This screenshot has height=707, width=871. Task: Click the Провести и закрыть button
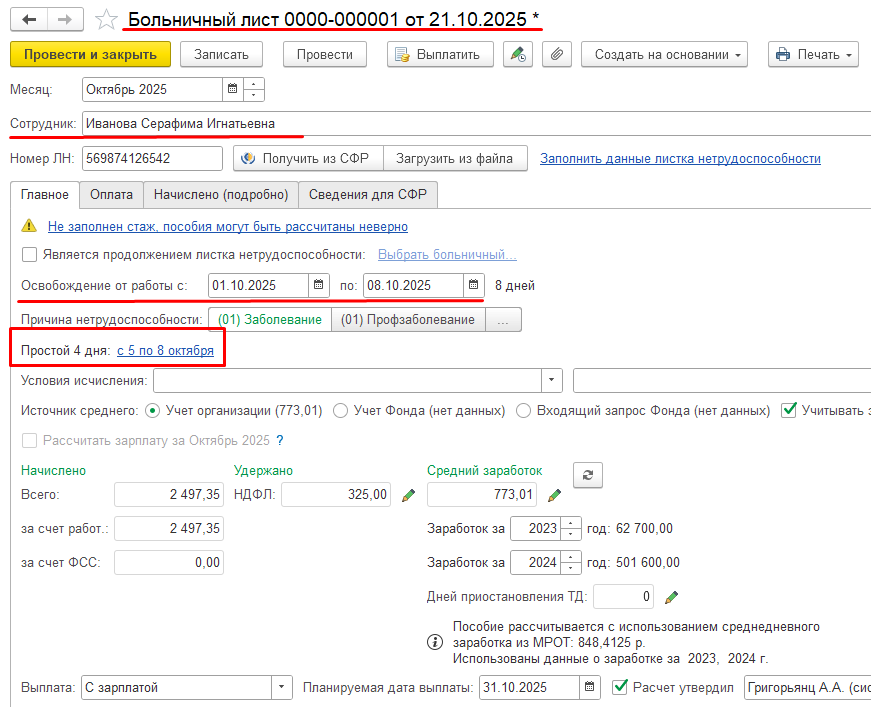pyautogui.click(x=91, y=54)
